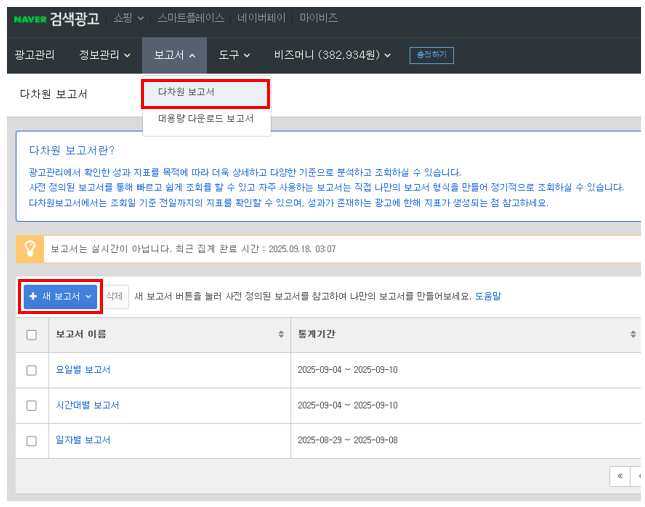Image resolution: width=645 pixels, height=507 pixels.
Task: Click the 다차원 보고서 page title
Action: (x=53, y=94)
